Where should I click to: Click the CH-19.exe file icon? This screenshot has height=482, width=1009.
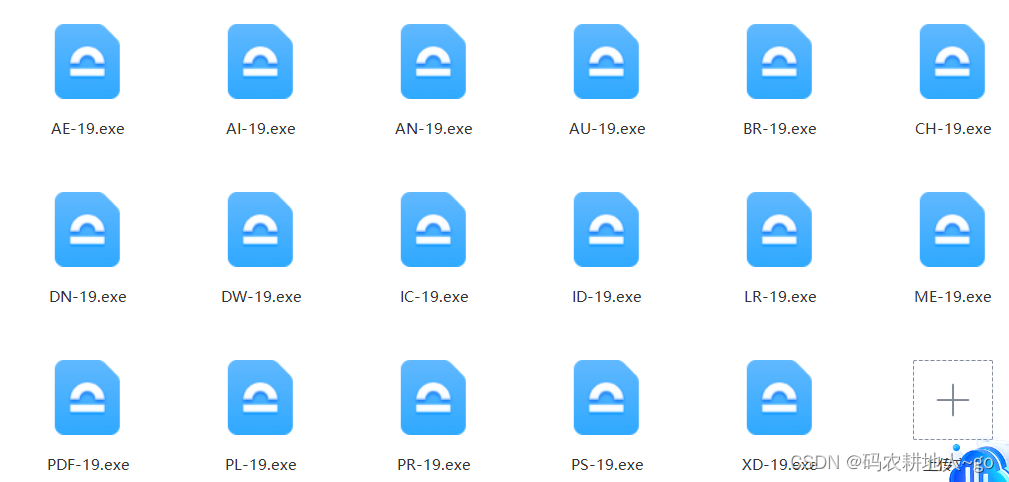(952, 62)
